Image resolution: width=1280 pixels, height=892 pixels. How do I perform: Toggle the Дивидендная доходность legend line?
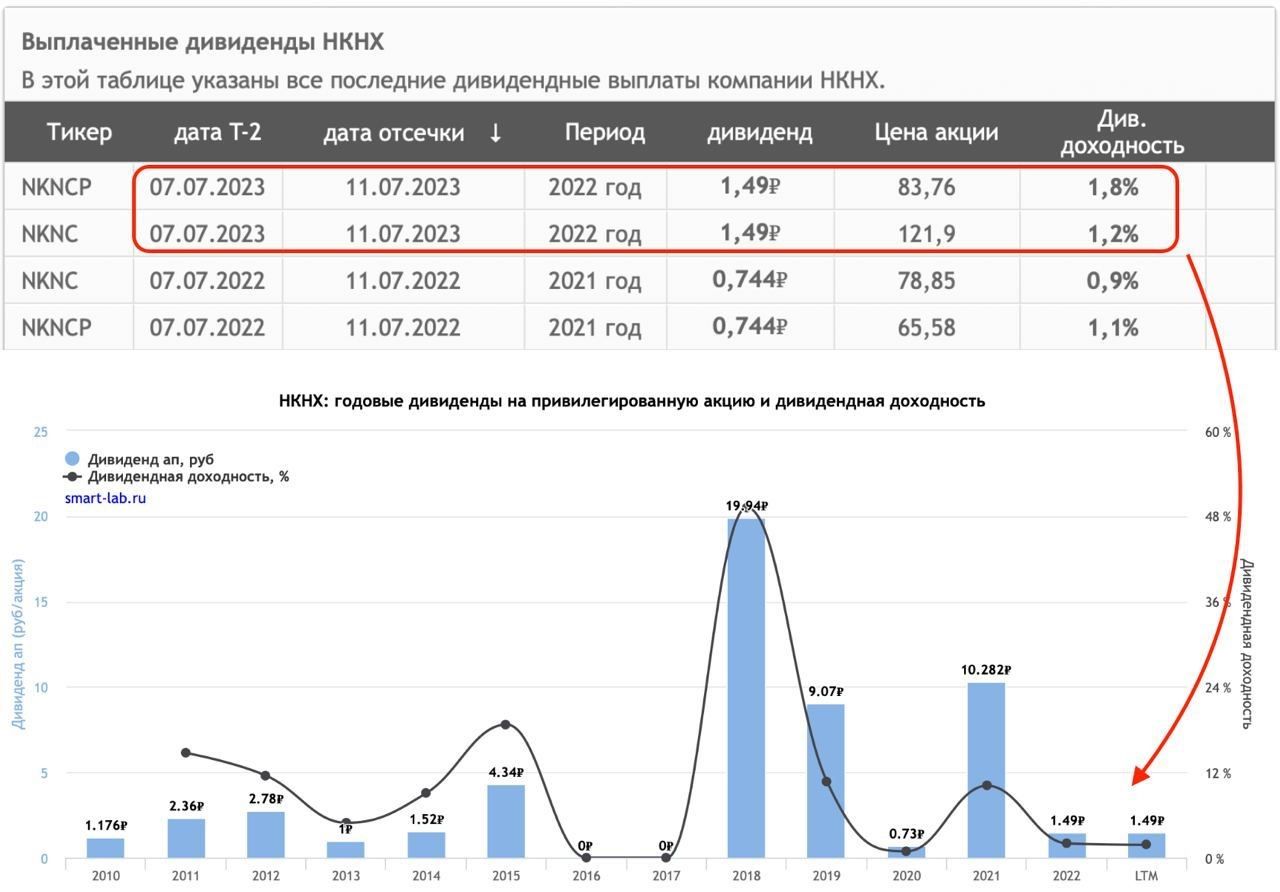(x=176, y=477)
